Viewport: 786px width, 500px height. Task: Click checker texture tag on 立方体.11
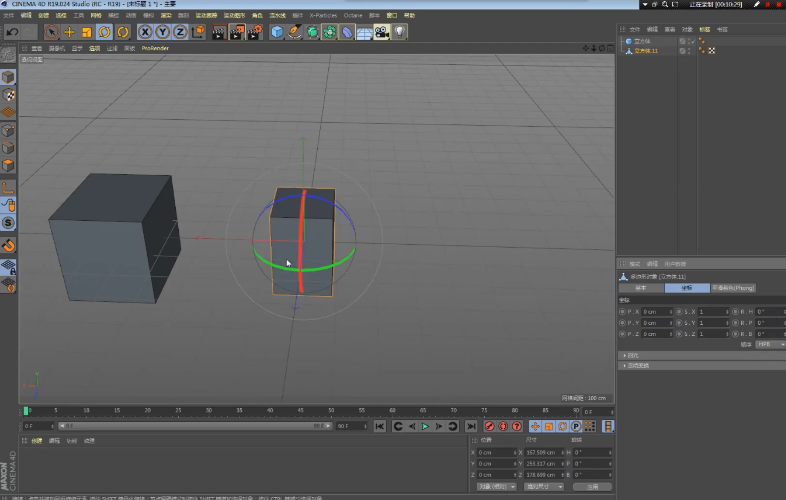pos(711,51)
